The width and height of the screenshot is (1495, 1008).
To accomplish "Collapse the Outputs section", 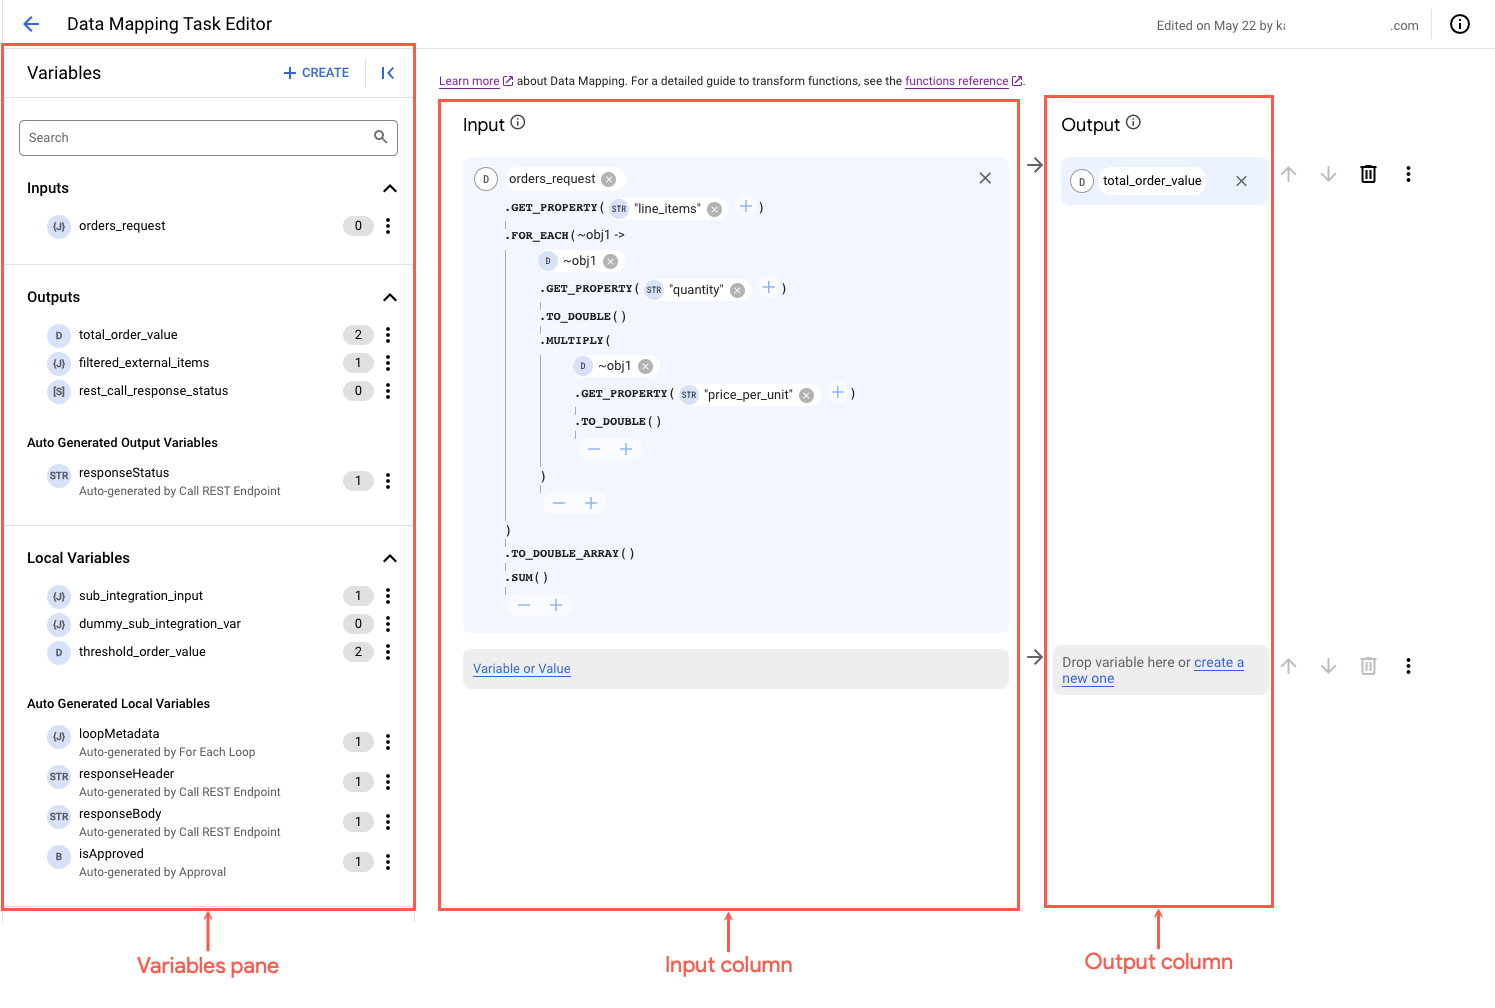I will 389,297.
